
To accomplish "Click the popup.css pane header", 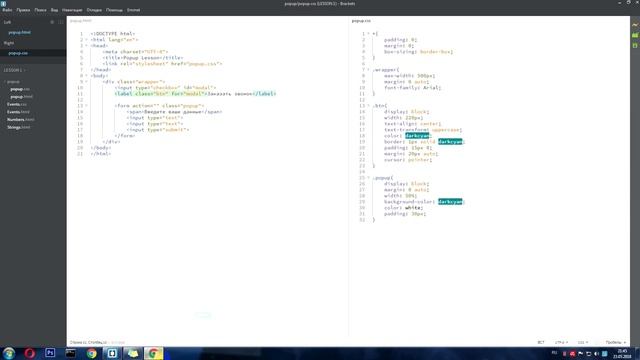I will click(361, 20).
